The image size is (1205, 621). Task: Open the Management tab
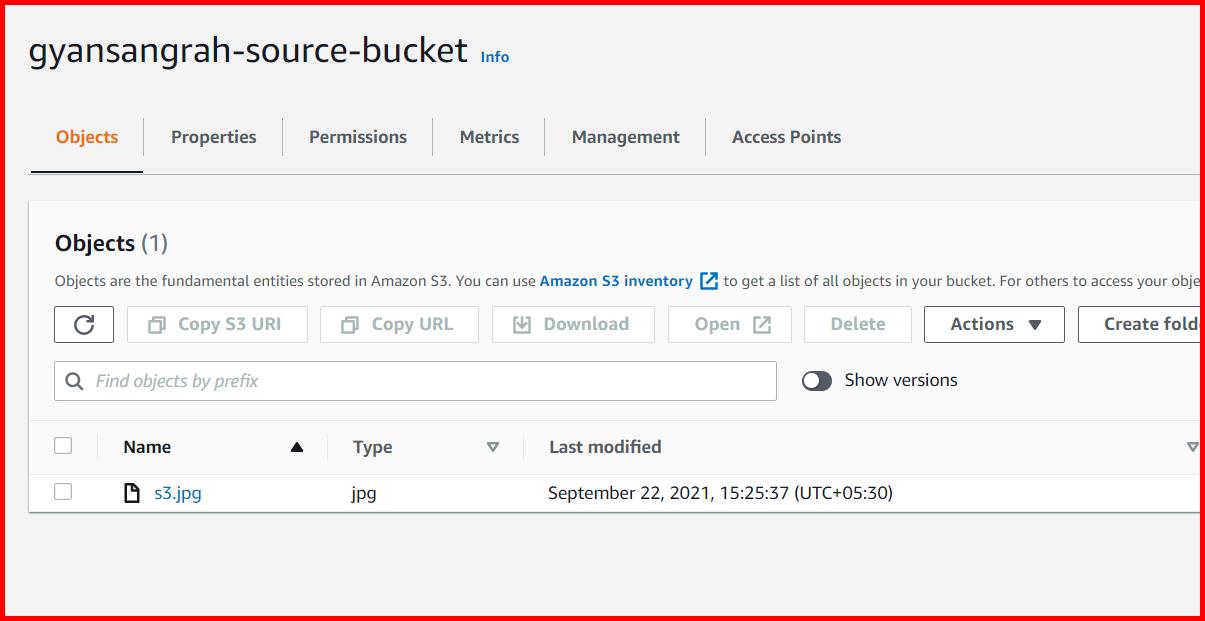tap(624, 137)
